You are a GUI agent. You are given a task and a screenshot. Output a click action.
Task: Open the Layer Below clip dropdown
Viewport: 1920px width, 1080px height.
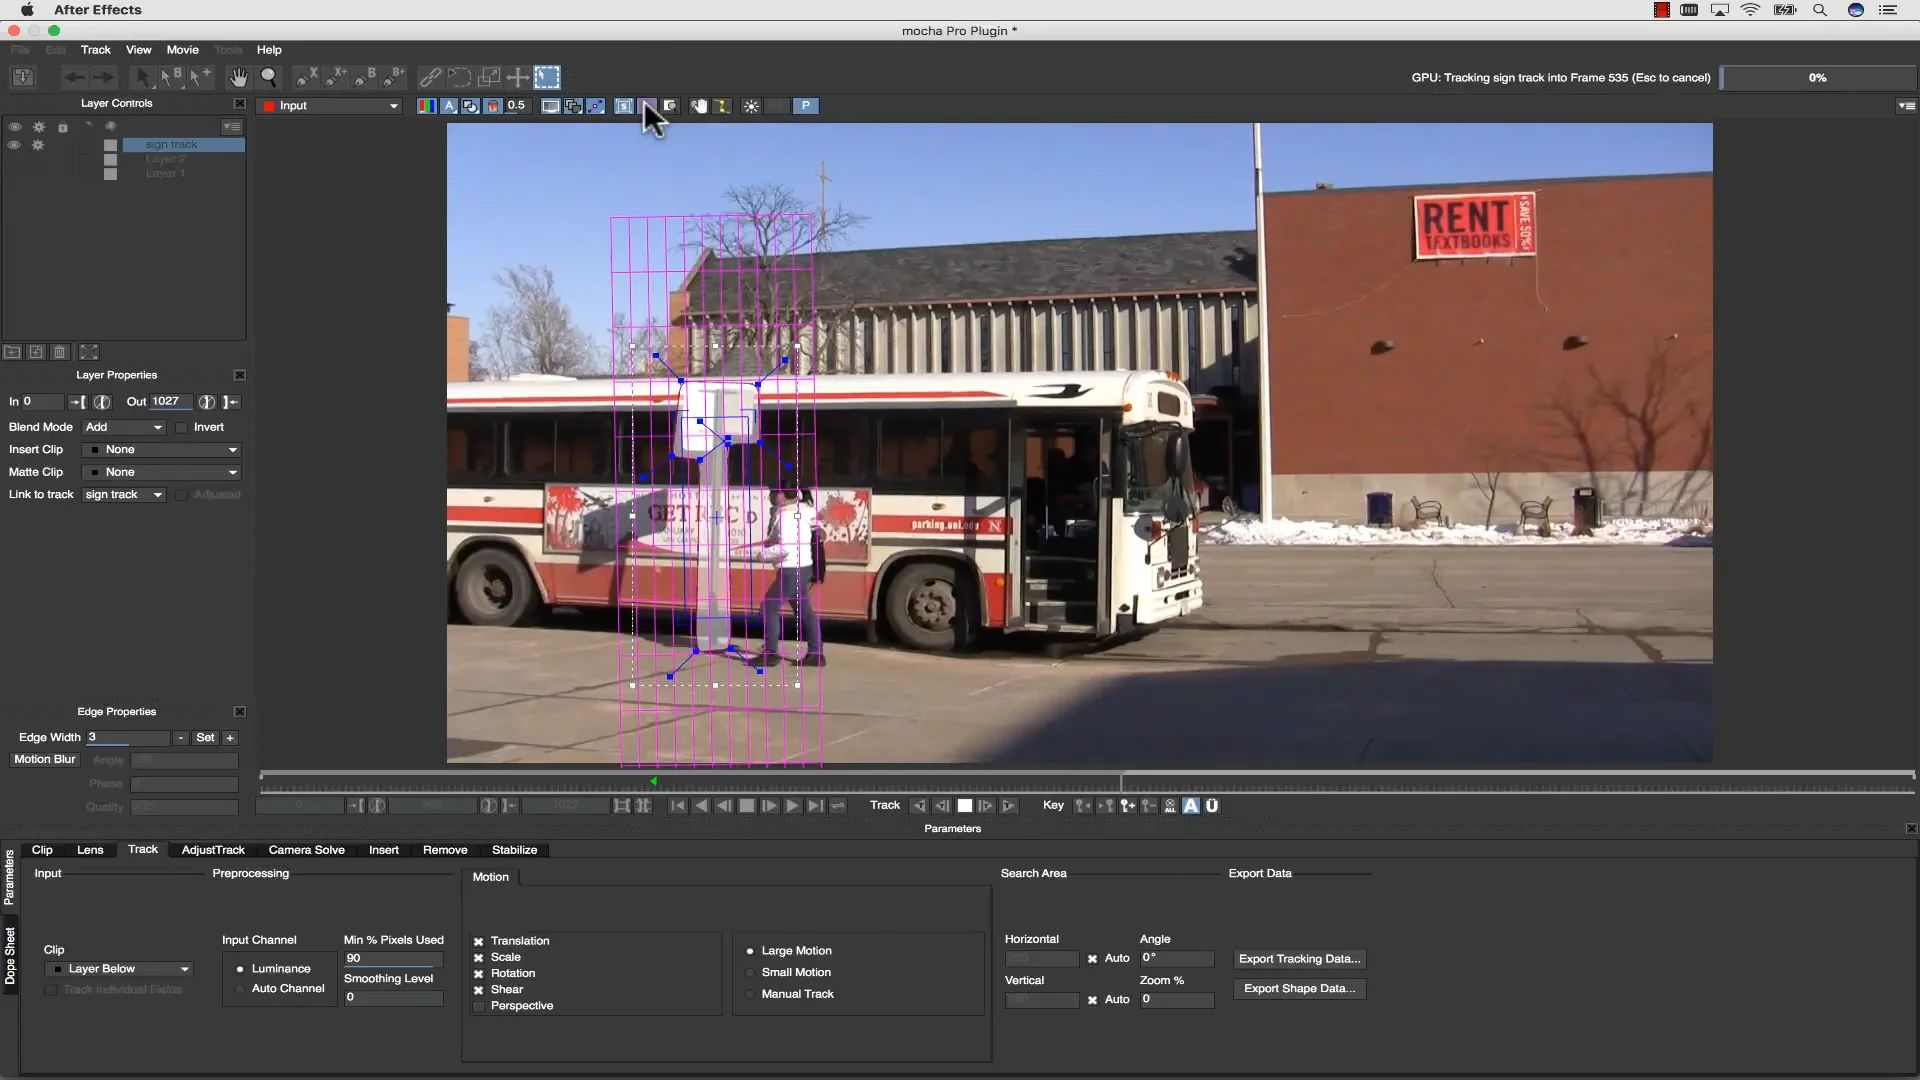click(118, 968)
